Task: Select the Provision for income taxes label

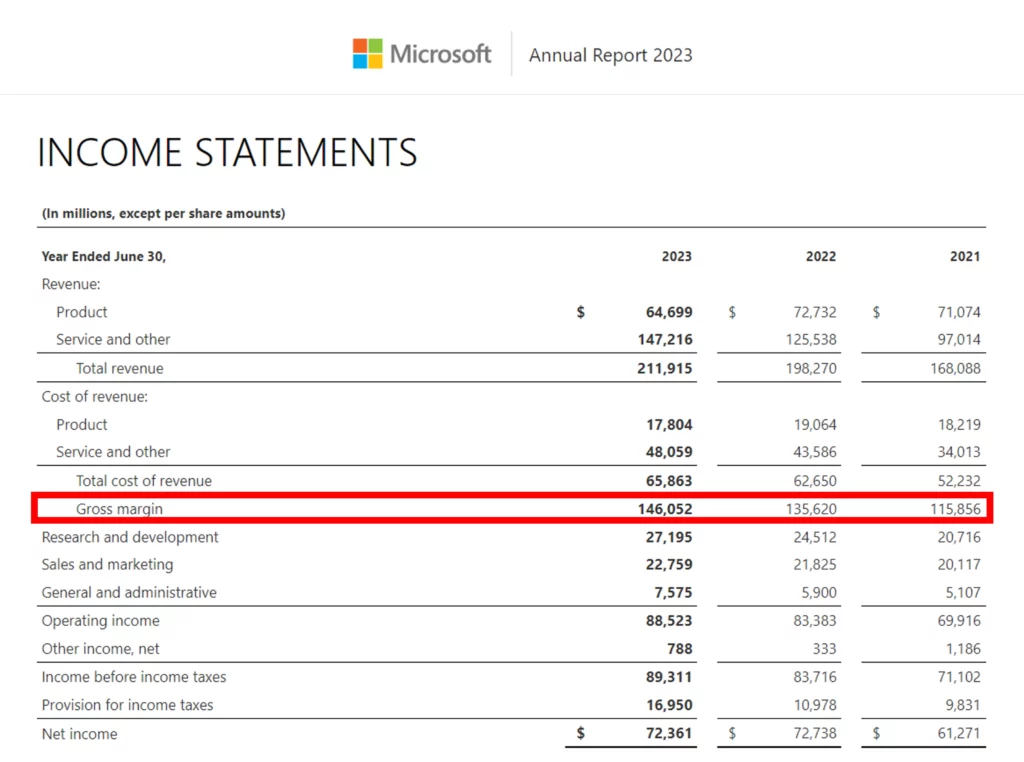Action: (x=127, y=705)
